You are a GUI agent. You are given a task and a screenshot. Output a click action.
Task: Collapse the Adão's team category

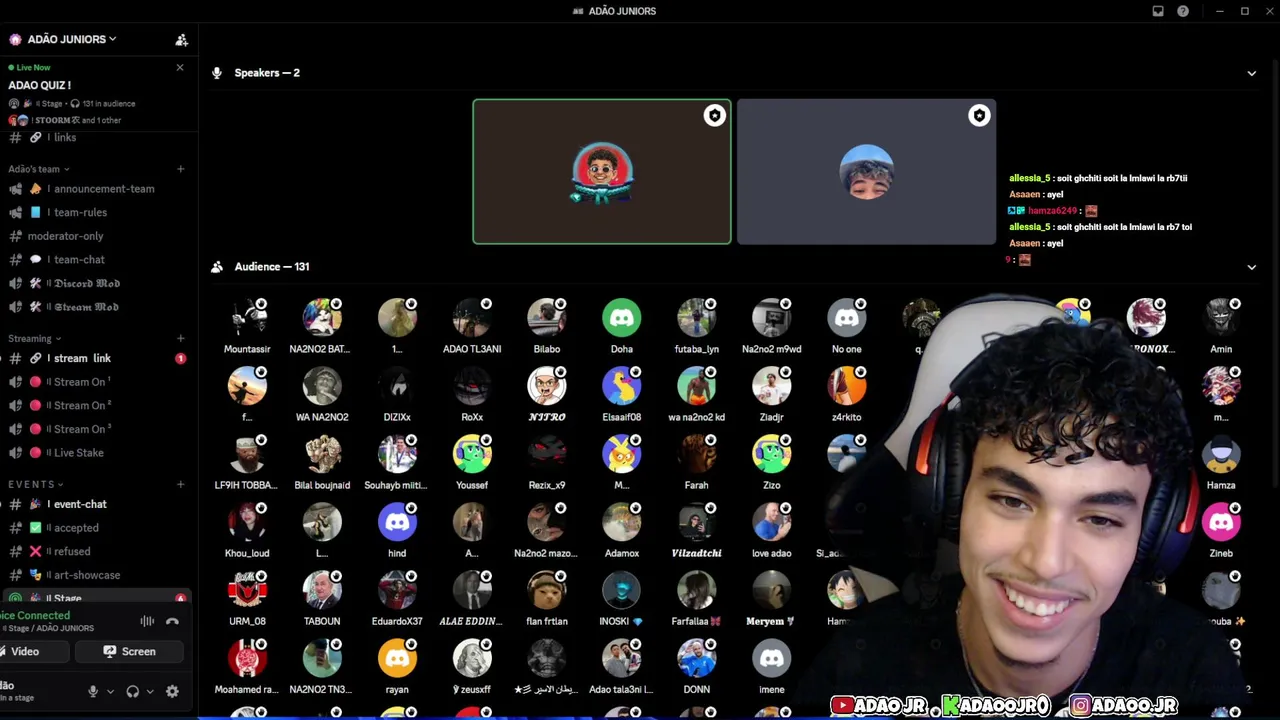pyautogui.click(x=38, y=169)
